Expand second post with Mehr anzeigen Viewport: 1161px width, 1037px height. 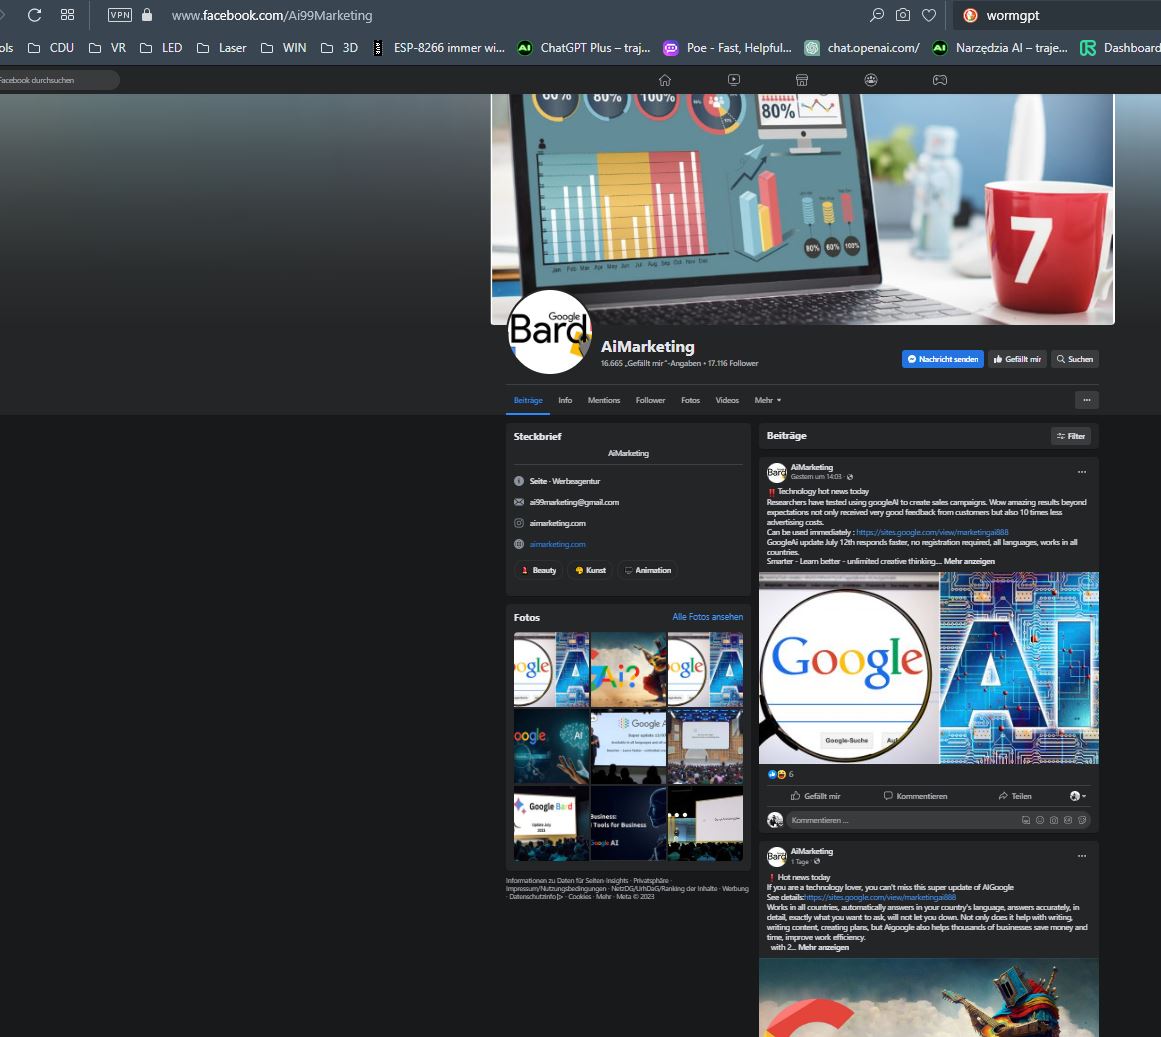point(823,947)
